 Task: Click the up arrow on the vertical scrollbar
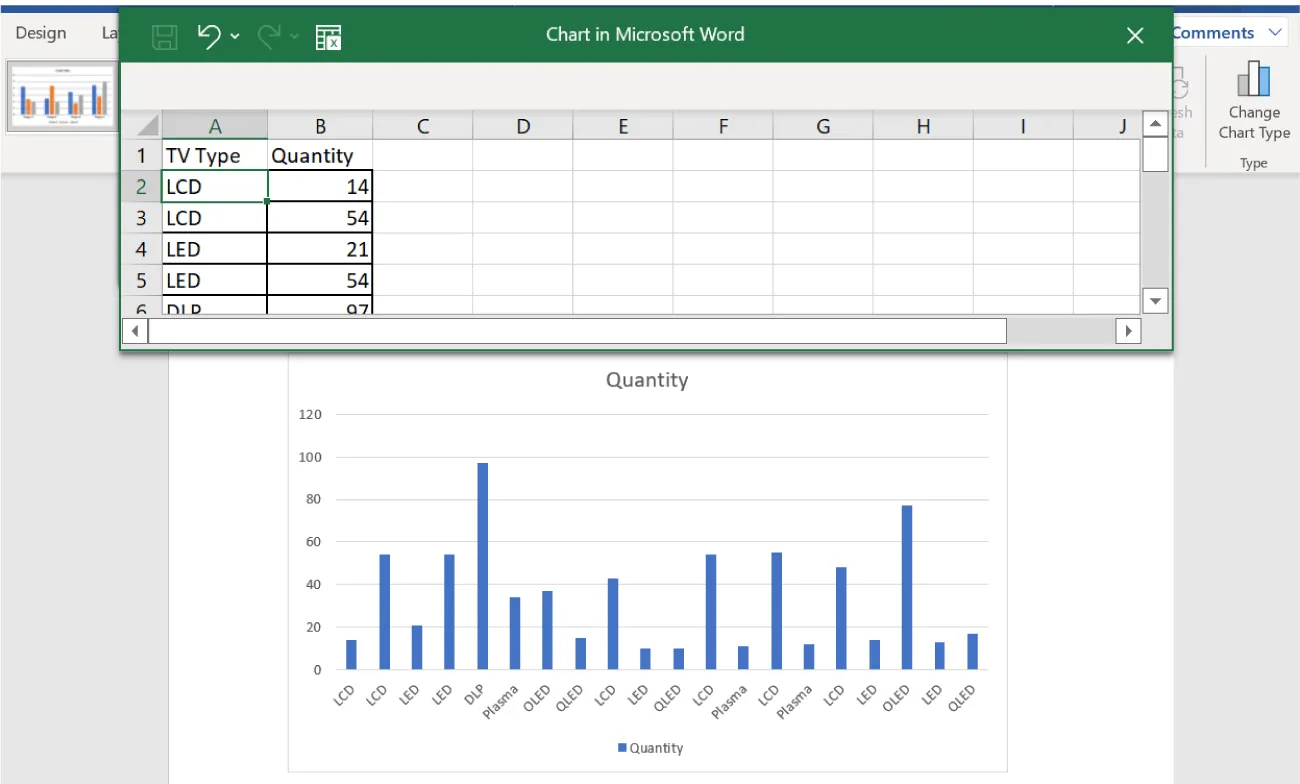coord(1155,124)
